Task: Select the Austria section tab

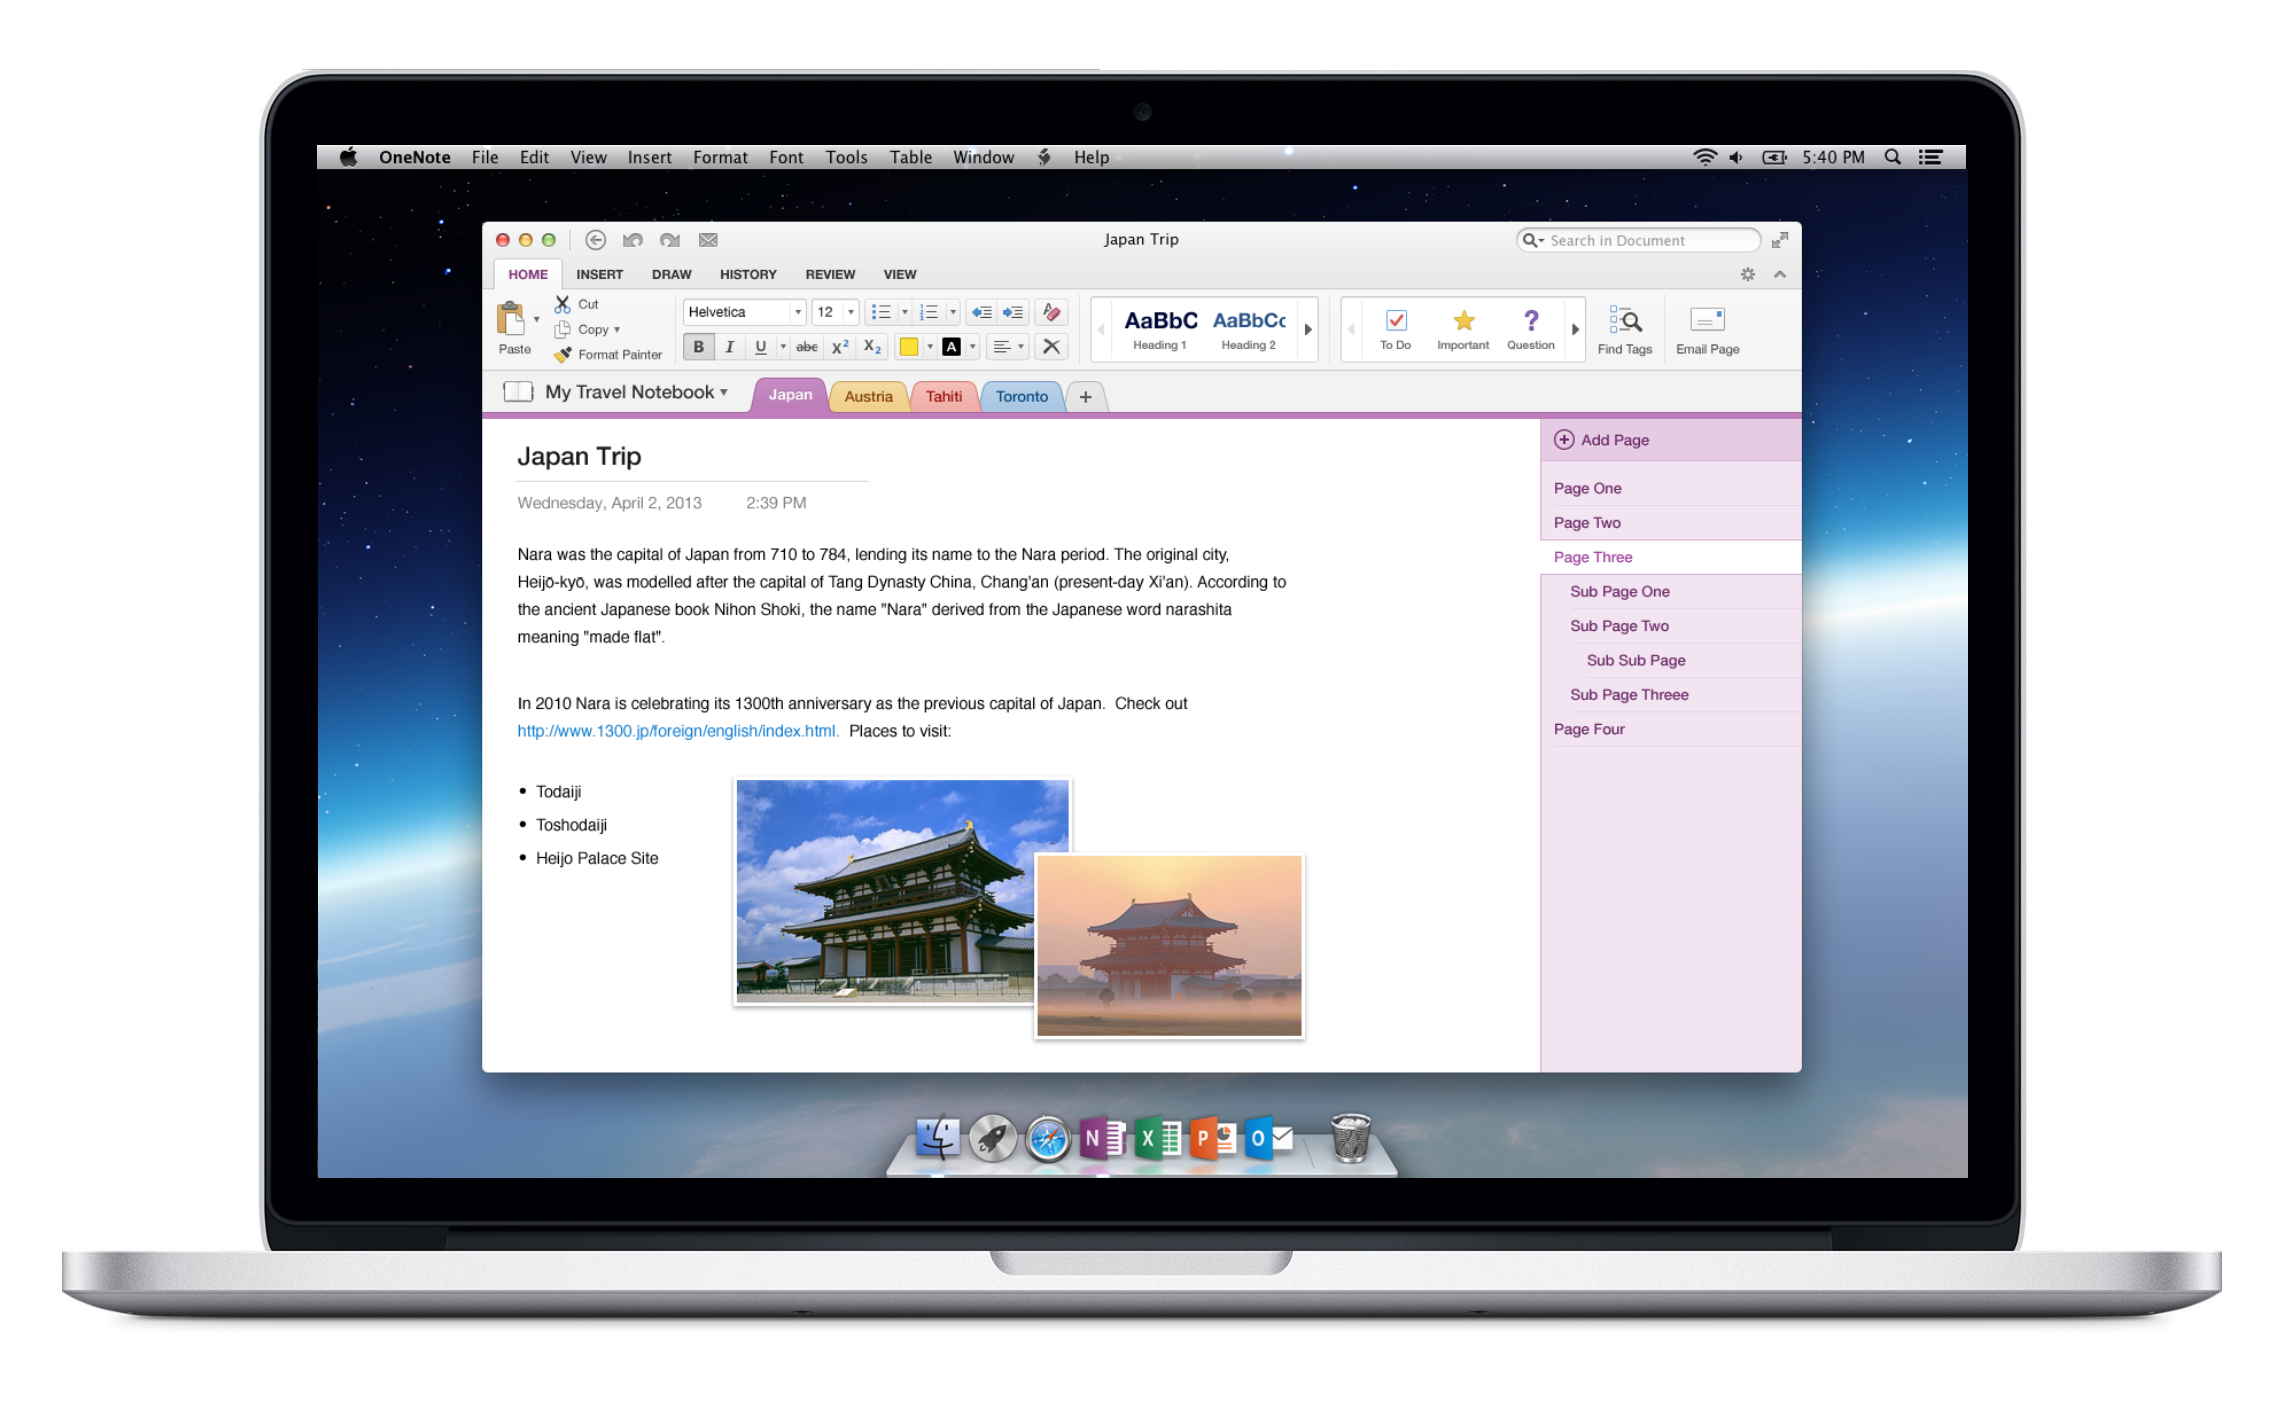Action: [868, 396]
